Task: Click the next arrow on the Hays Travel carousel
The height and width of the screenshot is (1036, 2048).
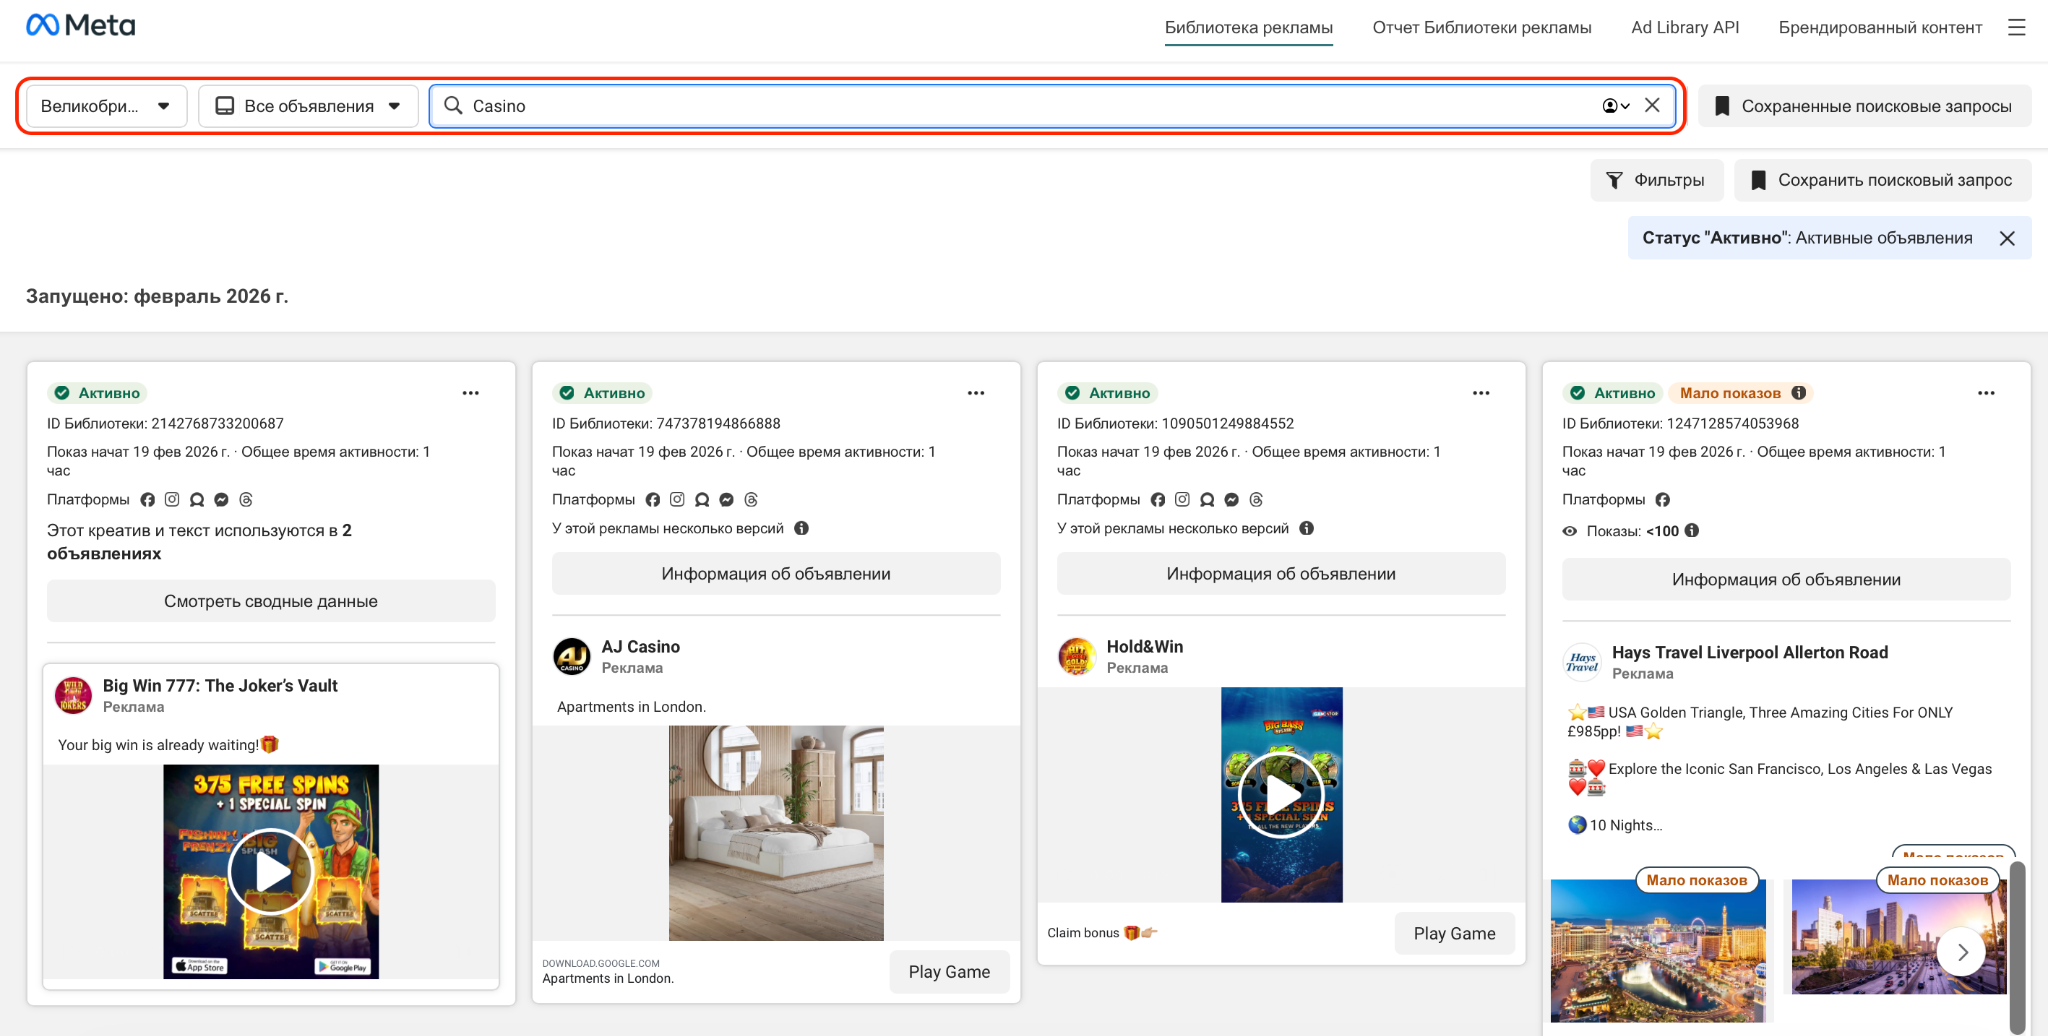Action: click(1962, 952)
